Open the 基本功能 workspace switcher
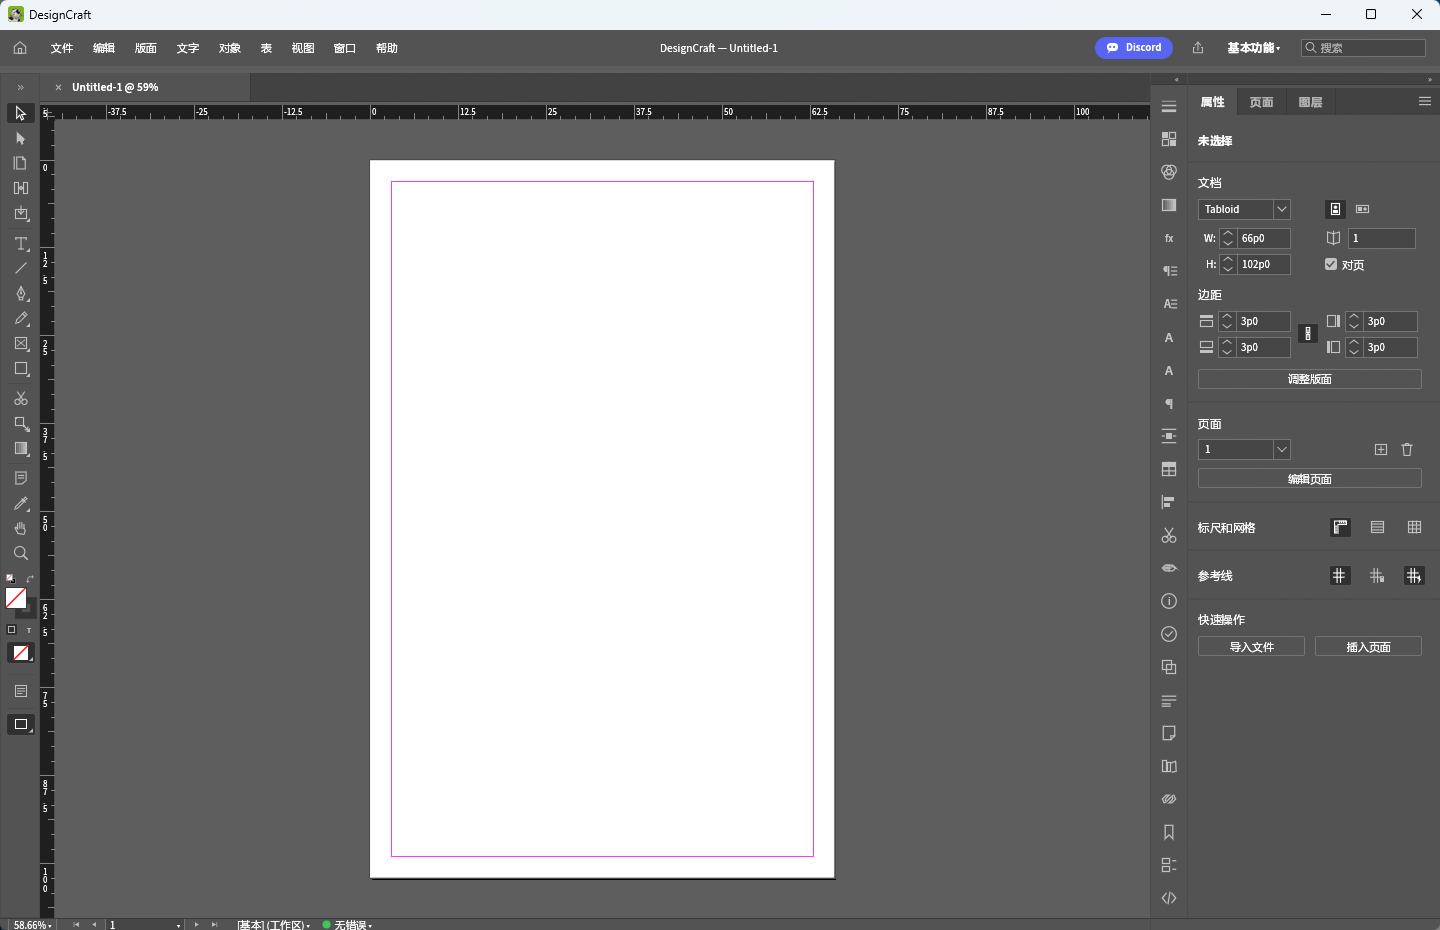The height and width of the screenshot is (930, 1440). (x=1253, y=48)
